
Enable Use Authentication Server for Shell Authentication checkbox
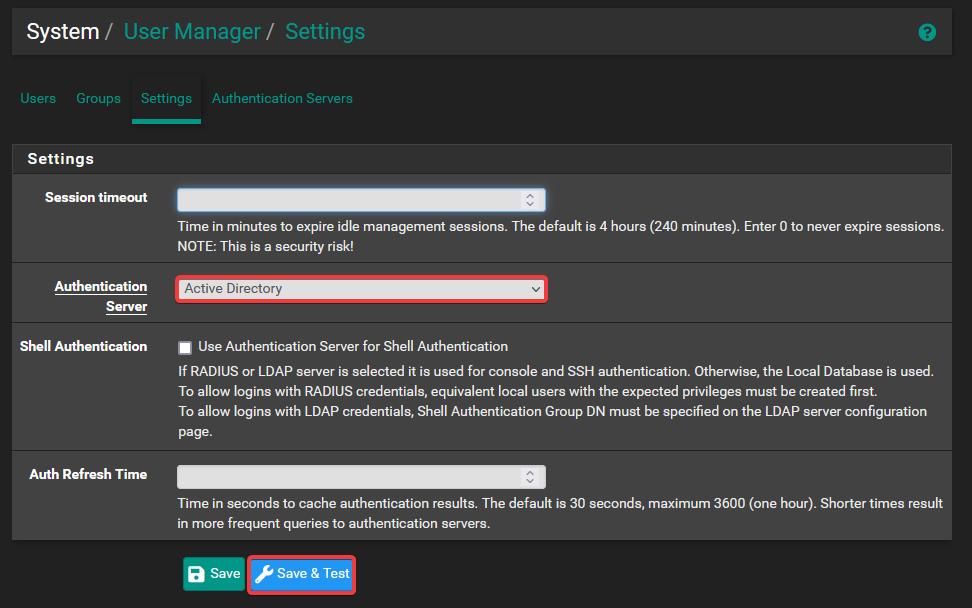click(x=185, y=348)
